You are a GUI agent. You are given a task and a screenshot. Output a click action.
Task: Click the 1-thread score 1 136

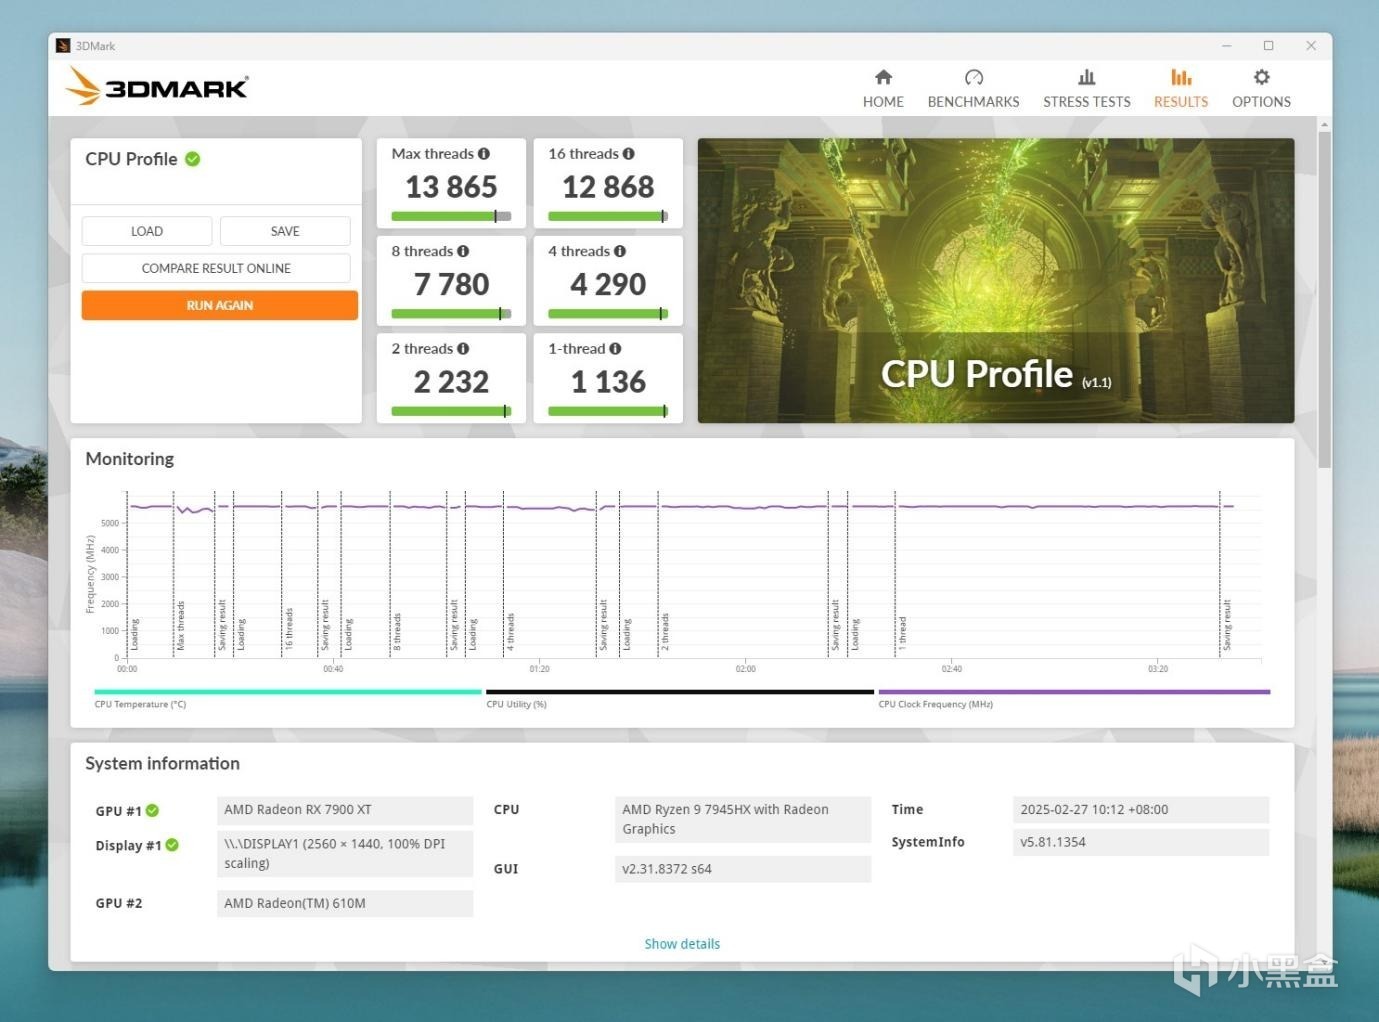[608, 381]
